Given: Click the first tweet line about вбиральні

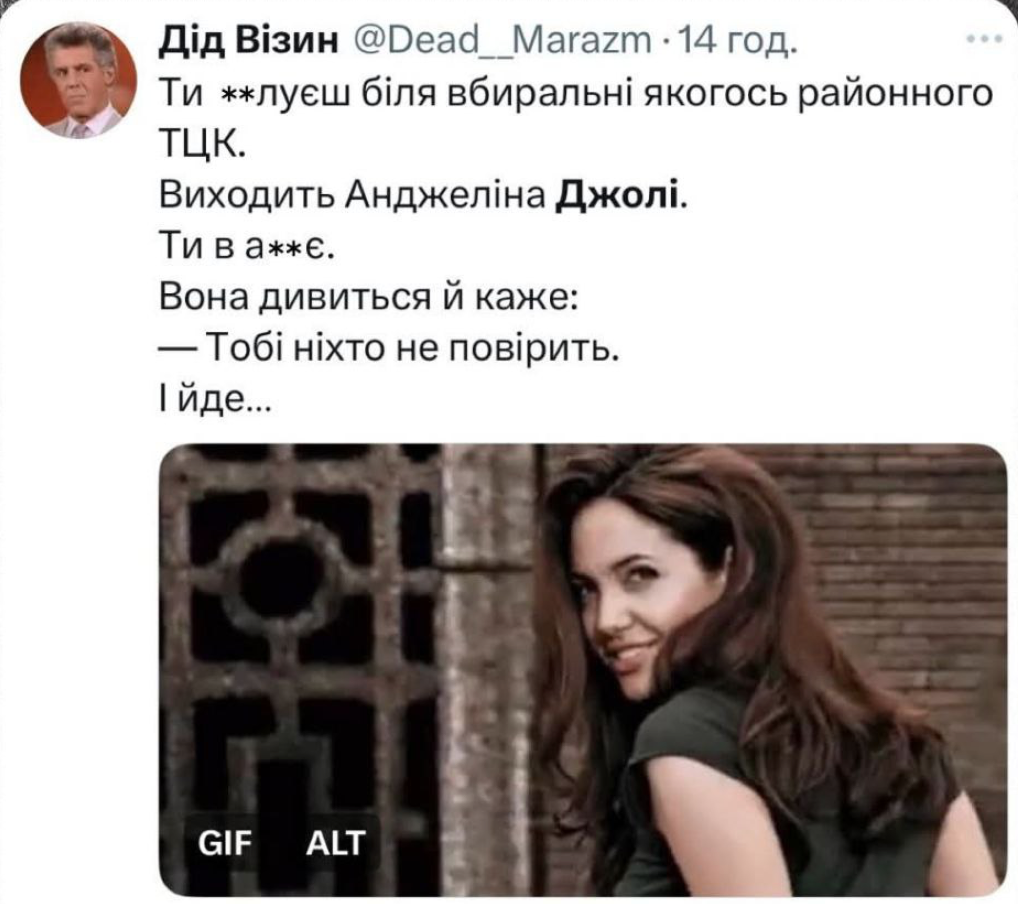Looking at the screenshot, I should [577, 94].
